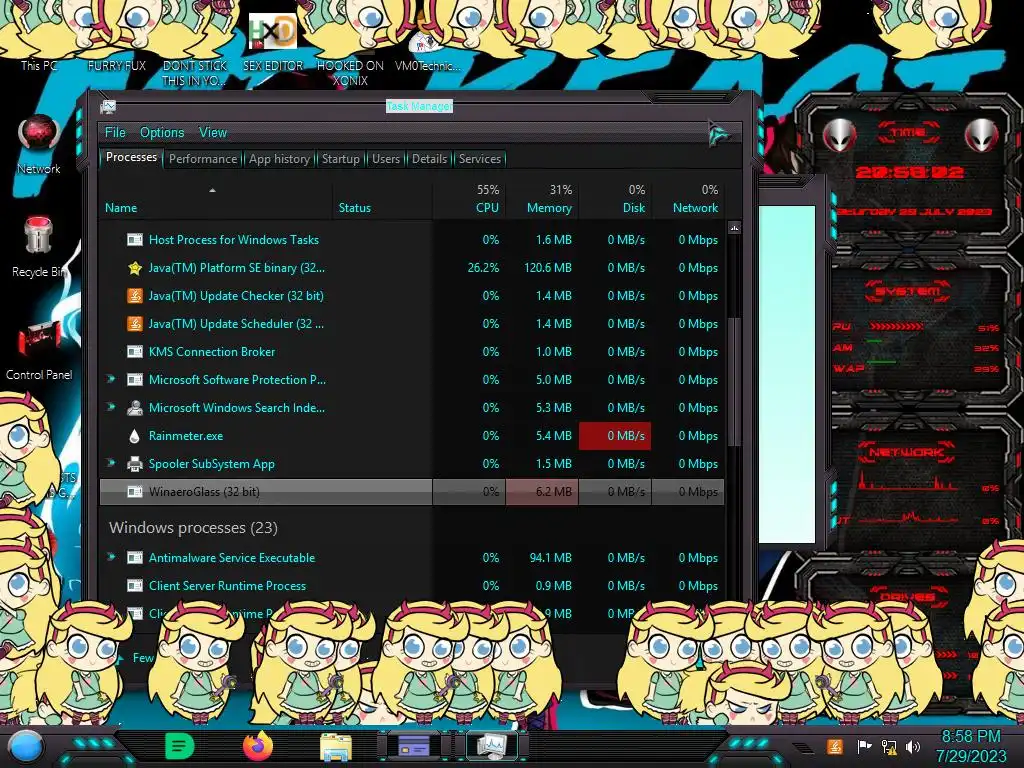Viewport: 1024px width, 768px height.
Task: Click the Spooler SubSystem App printer icon
Action: coord(135,464)
